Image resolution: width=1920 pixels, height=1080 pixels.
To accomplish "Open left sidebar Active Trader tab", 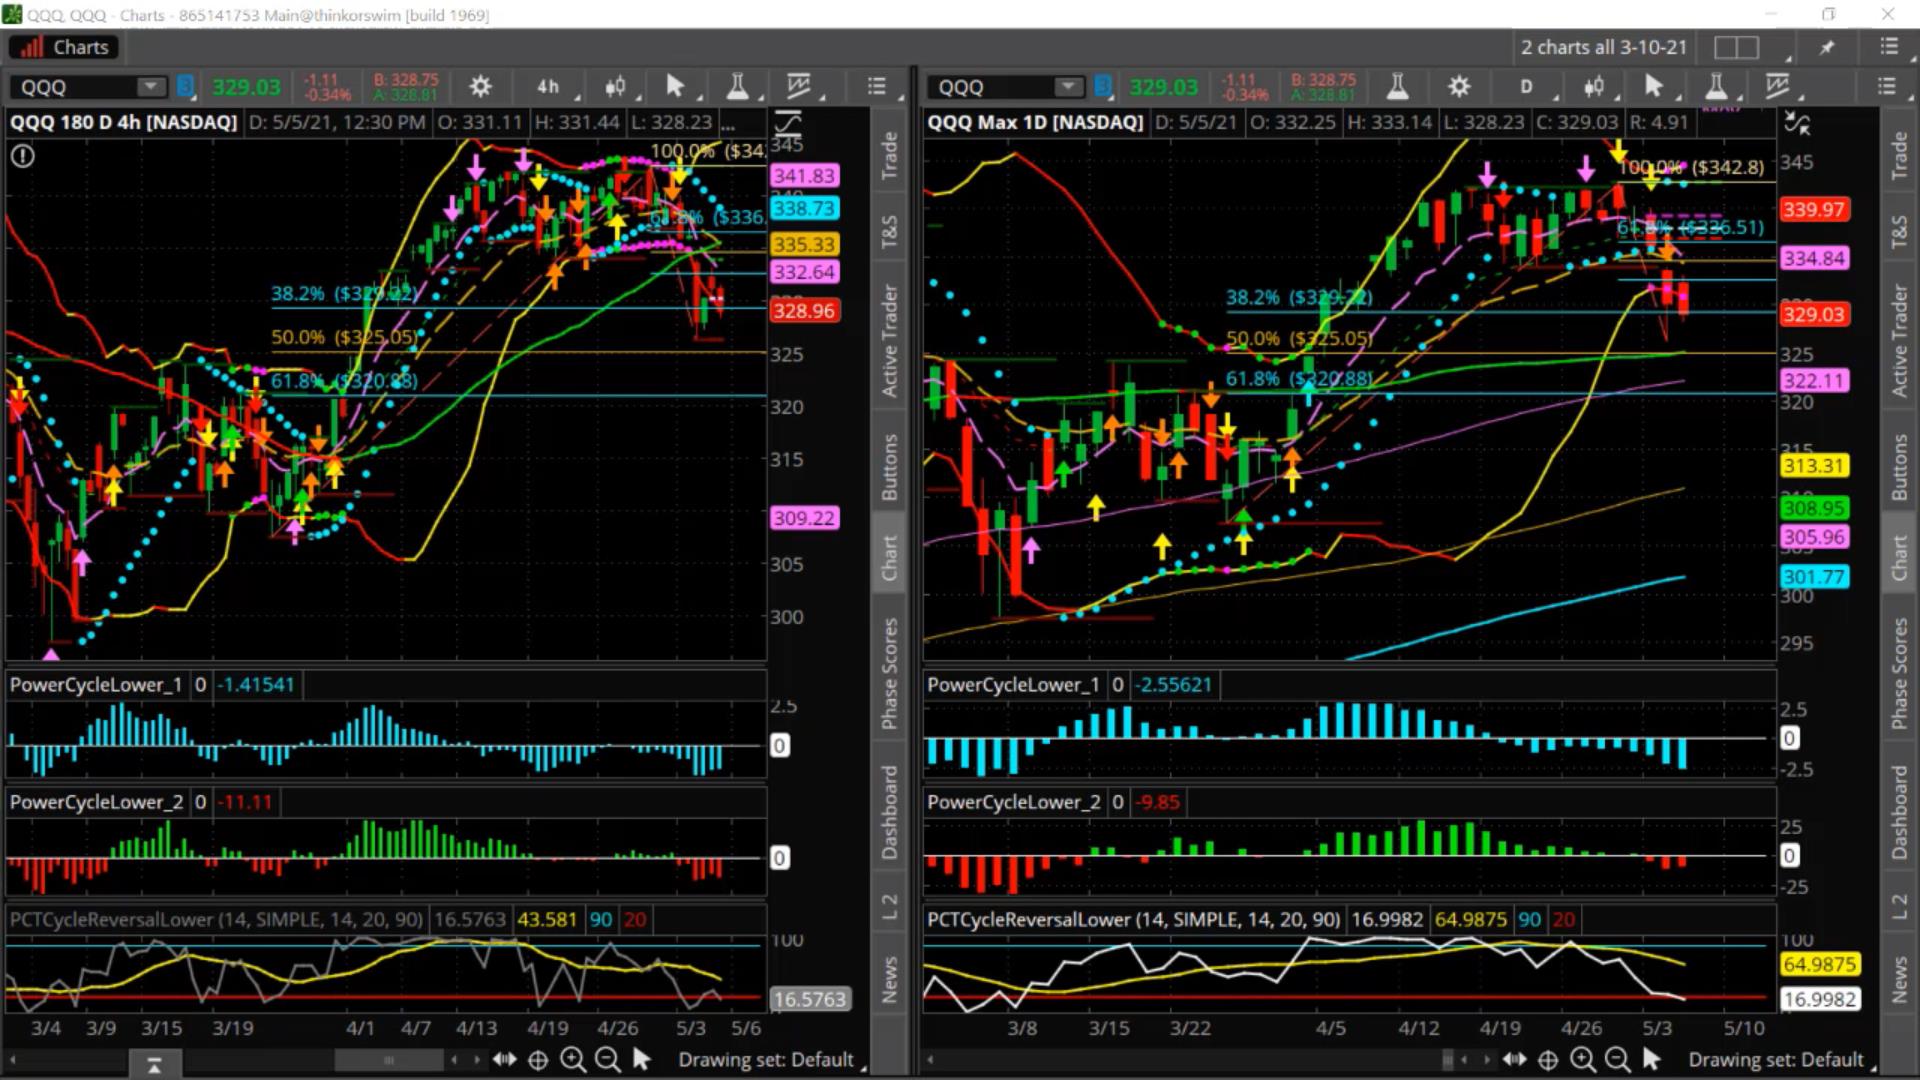I will tap(889, 341).
